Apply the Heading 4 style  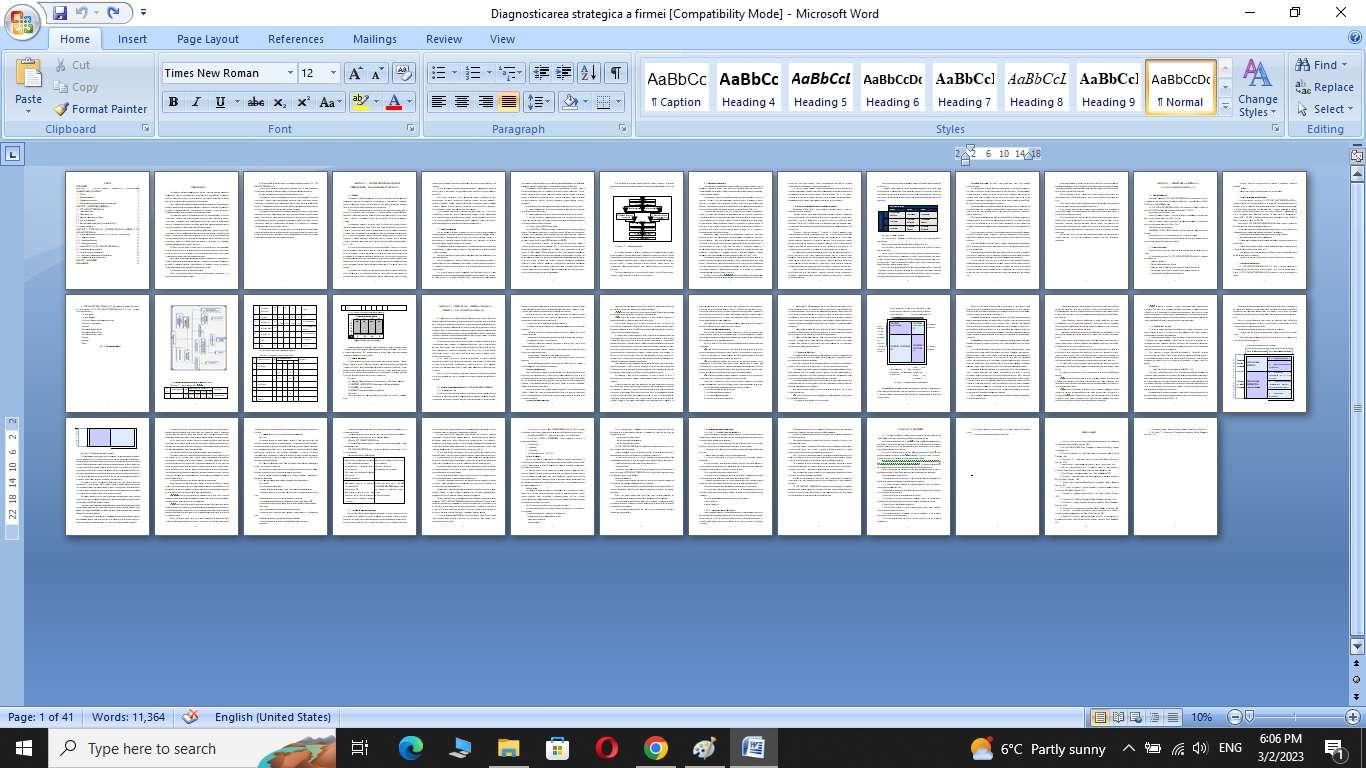[749, 89]
